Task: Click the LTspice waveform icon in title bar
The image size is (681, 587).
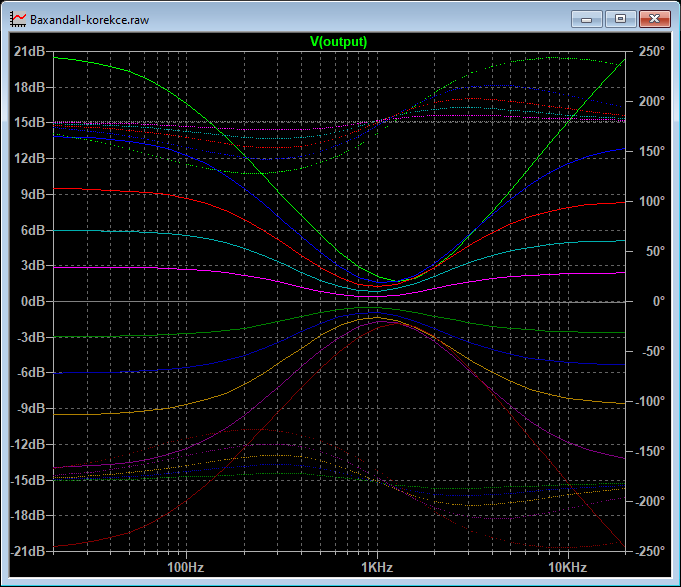Action: [x=18, y=20]
